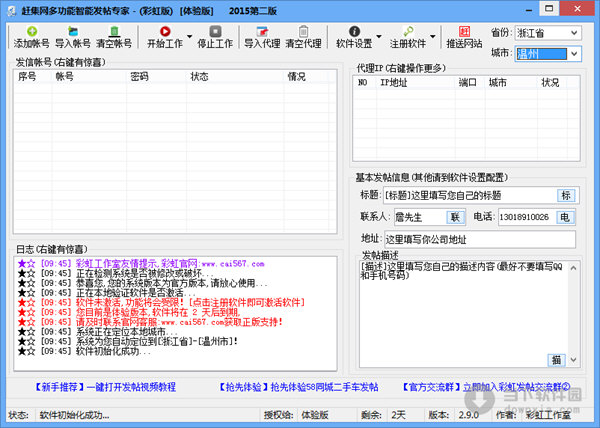The image size is (600, 428).
Task: Click the 电 button beside phone field
Action: (565, 217)
